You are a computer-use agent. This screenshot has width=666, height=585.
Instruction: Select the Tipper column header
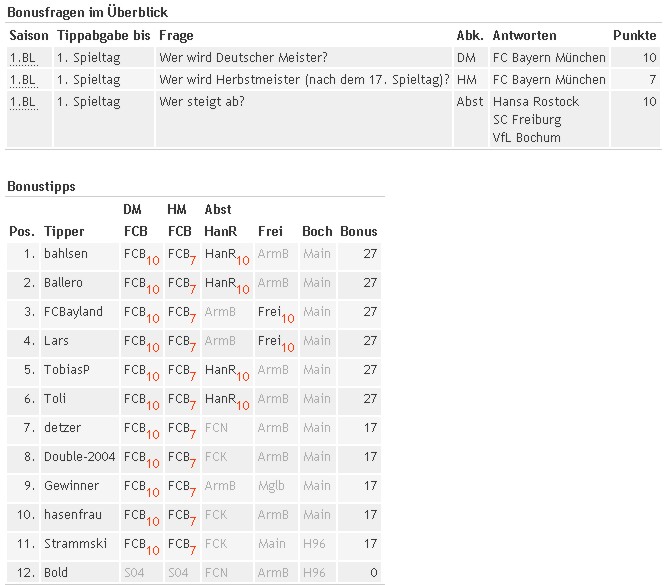coord(64,232)
